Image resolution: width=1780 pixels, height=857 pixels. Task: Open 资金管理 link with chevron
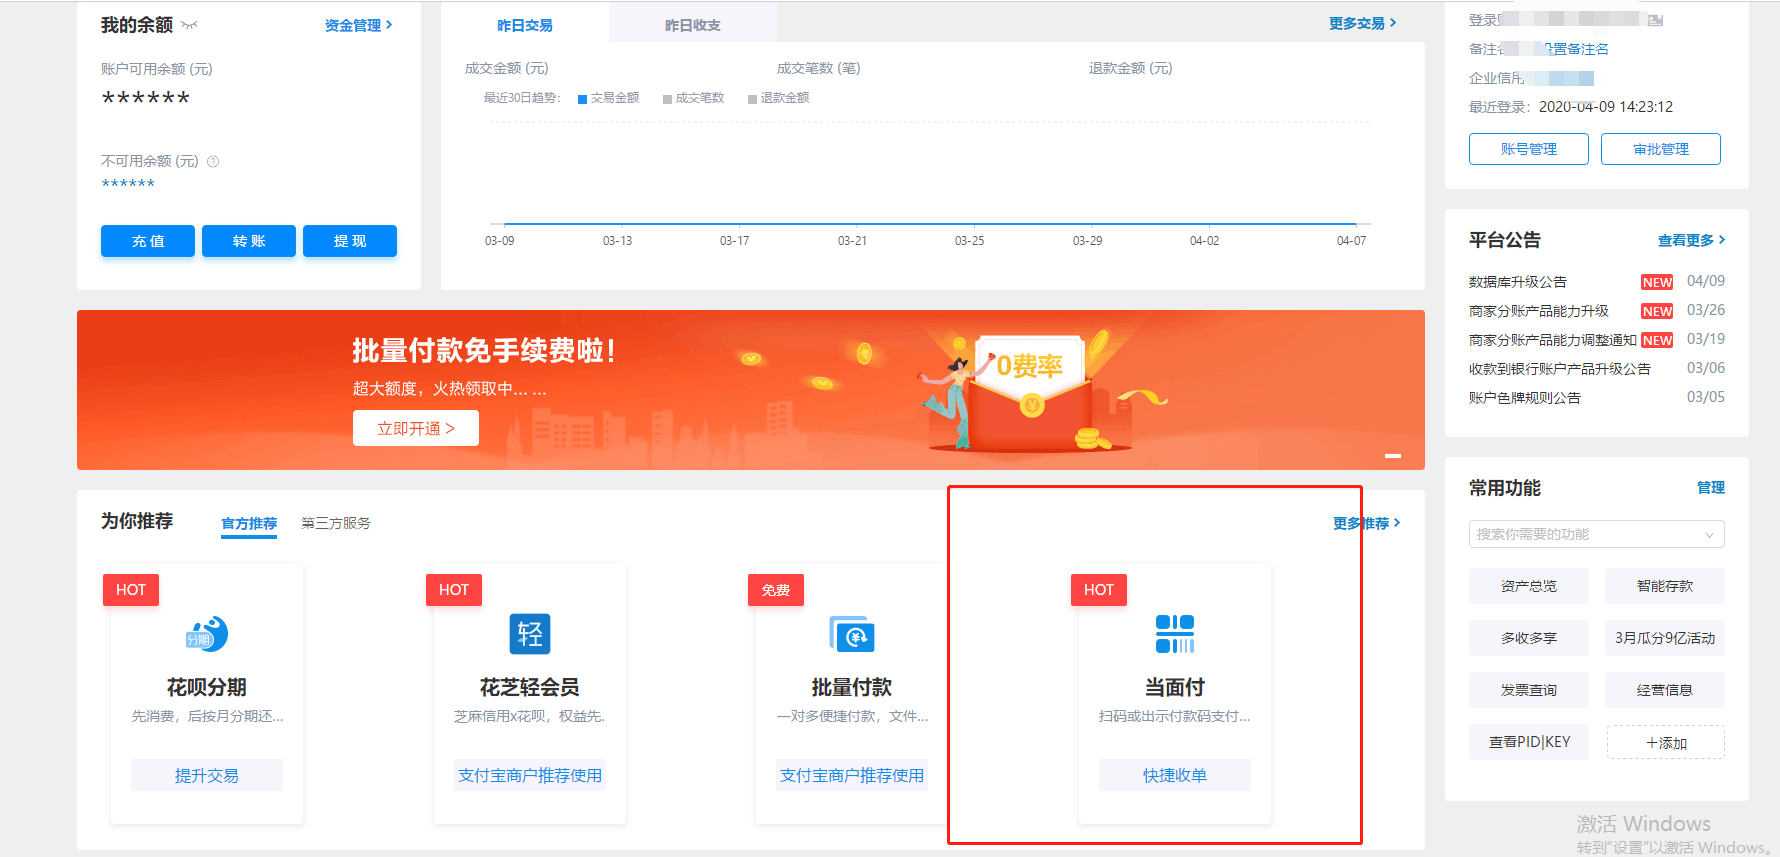(359, 25)
